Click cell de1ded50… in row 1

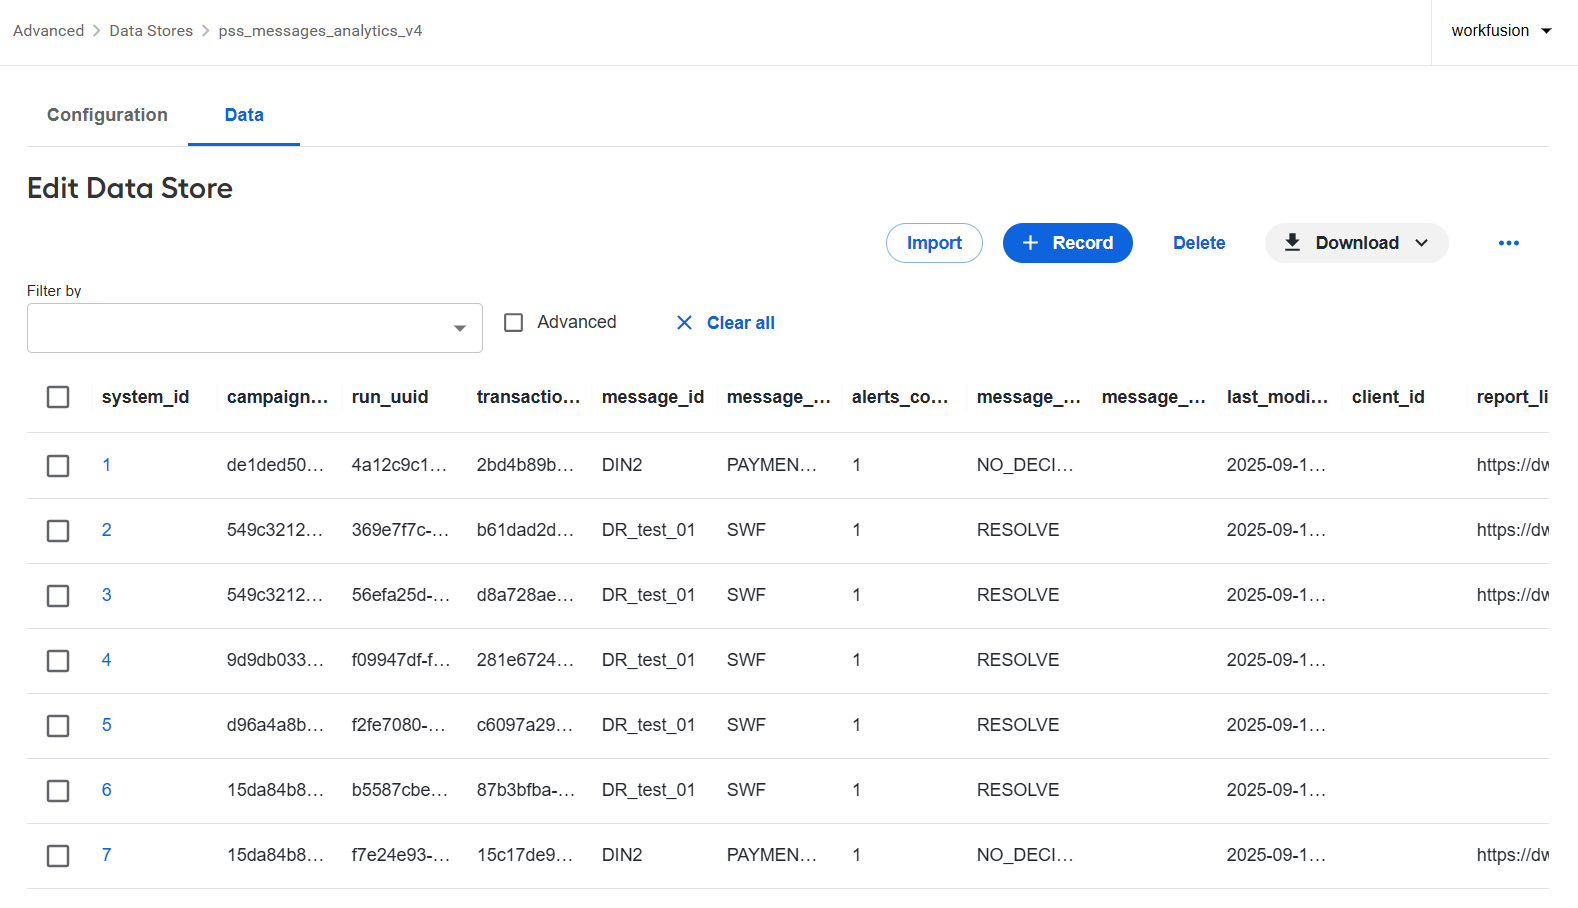coord(275,465)
